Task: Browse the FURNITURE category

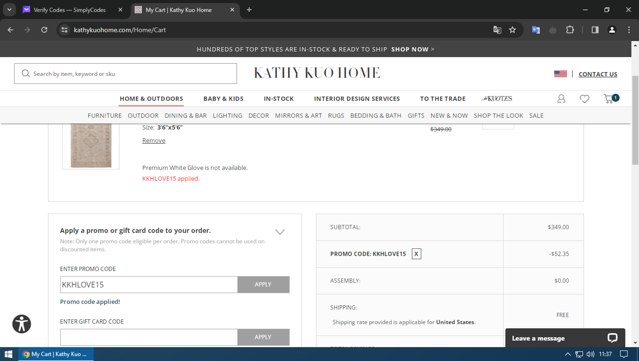Action: pyautogui.click(x=104, y=116)
